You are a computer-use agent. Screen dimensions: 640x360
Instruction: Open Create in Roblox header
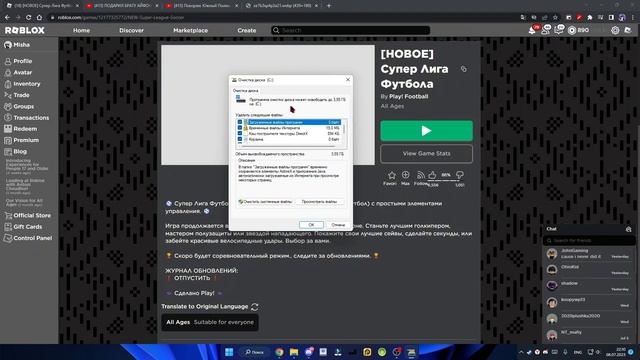[247, 30]
